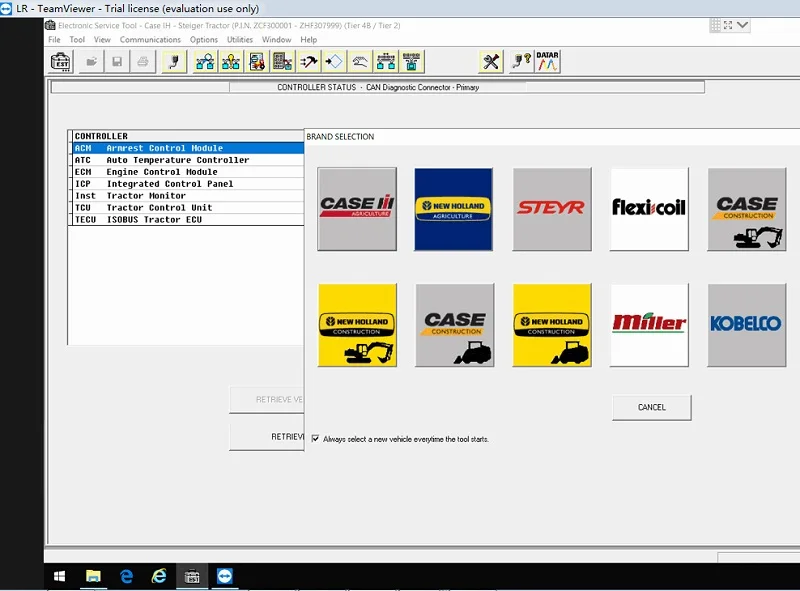Select the New Holland Agriculture brand
Viewport: 800px width, 591px height.
tap(454, 209)
